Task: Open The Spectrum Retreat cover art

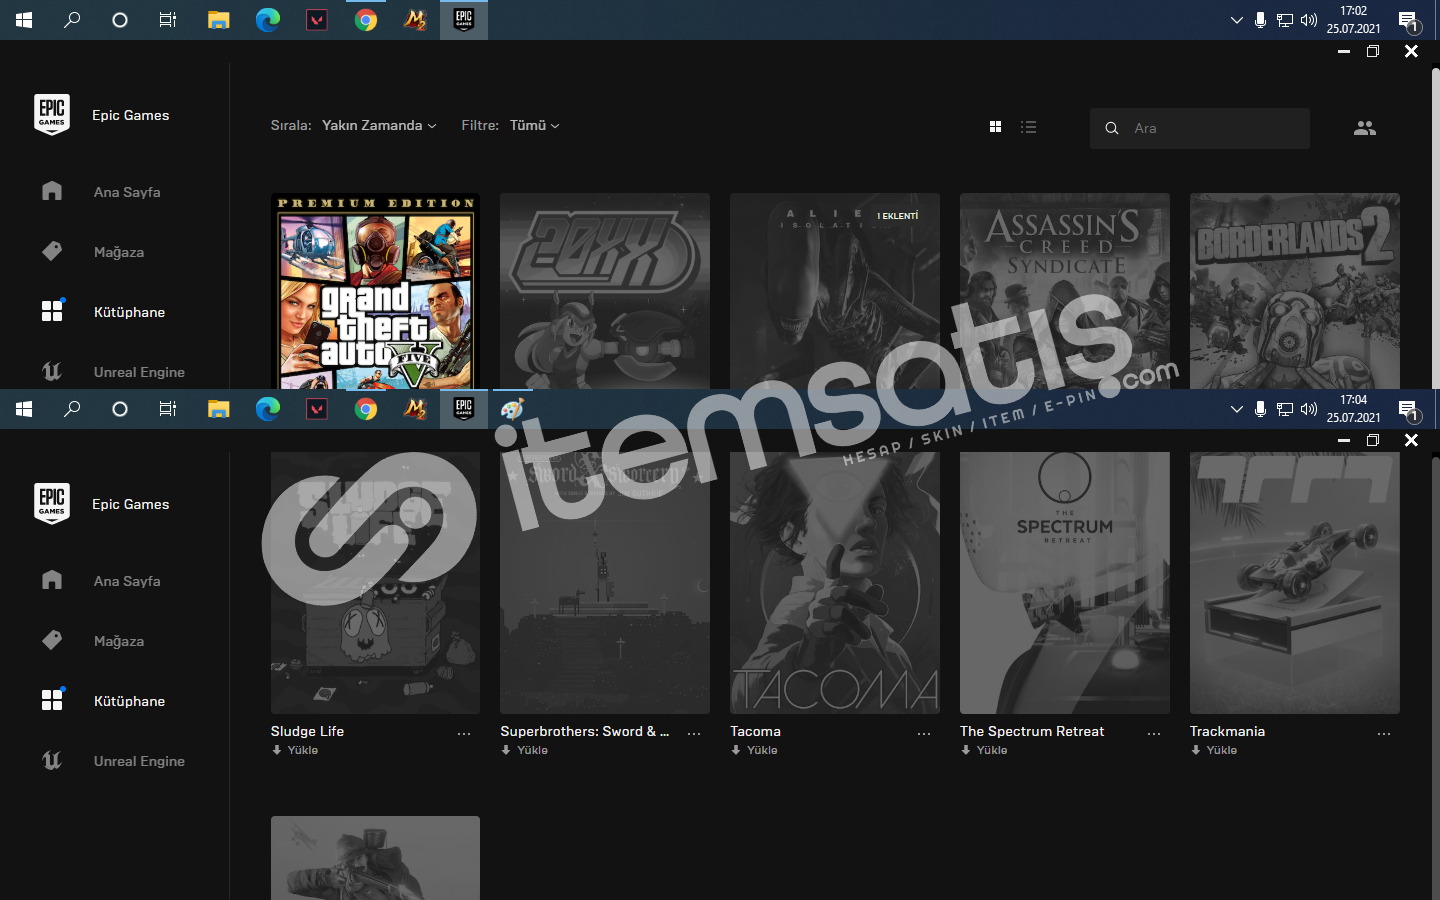Action: (1065, 583)
